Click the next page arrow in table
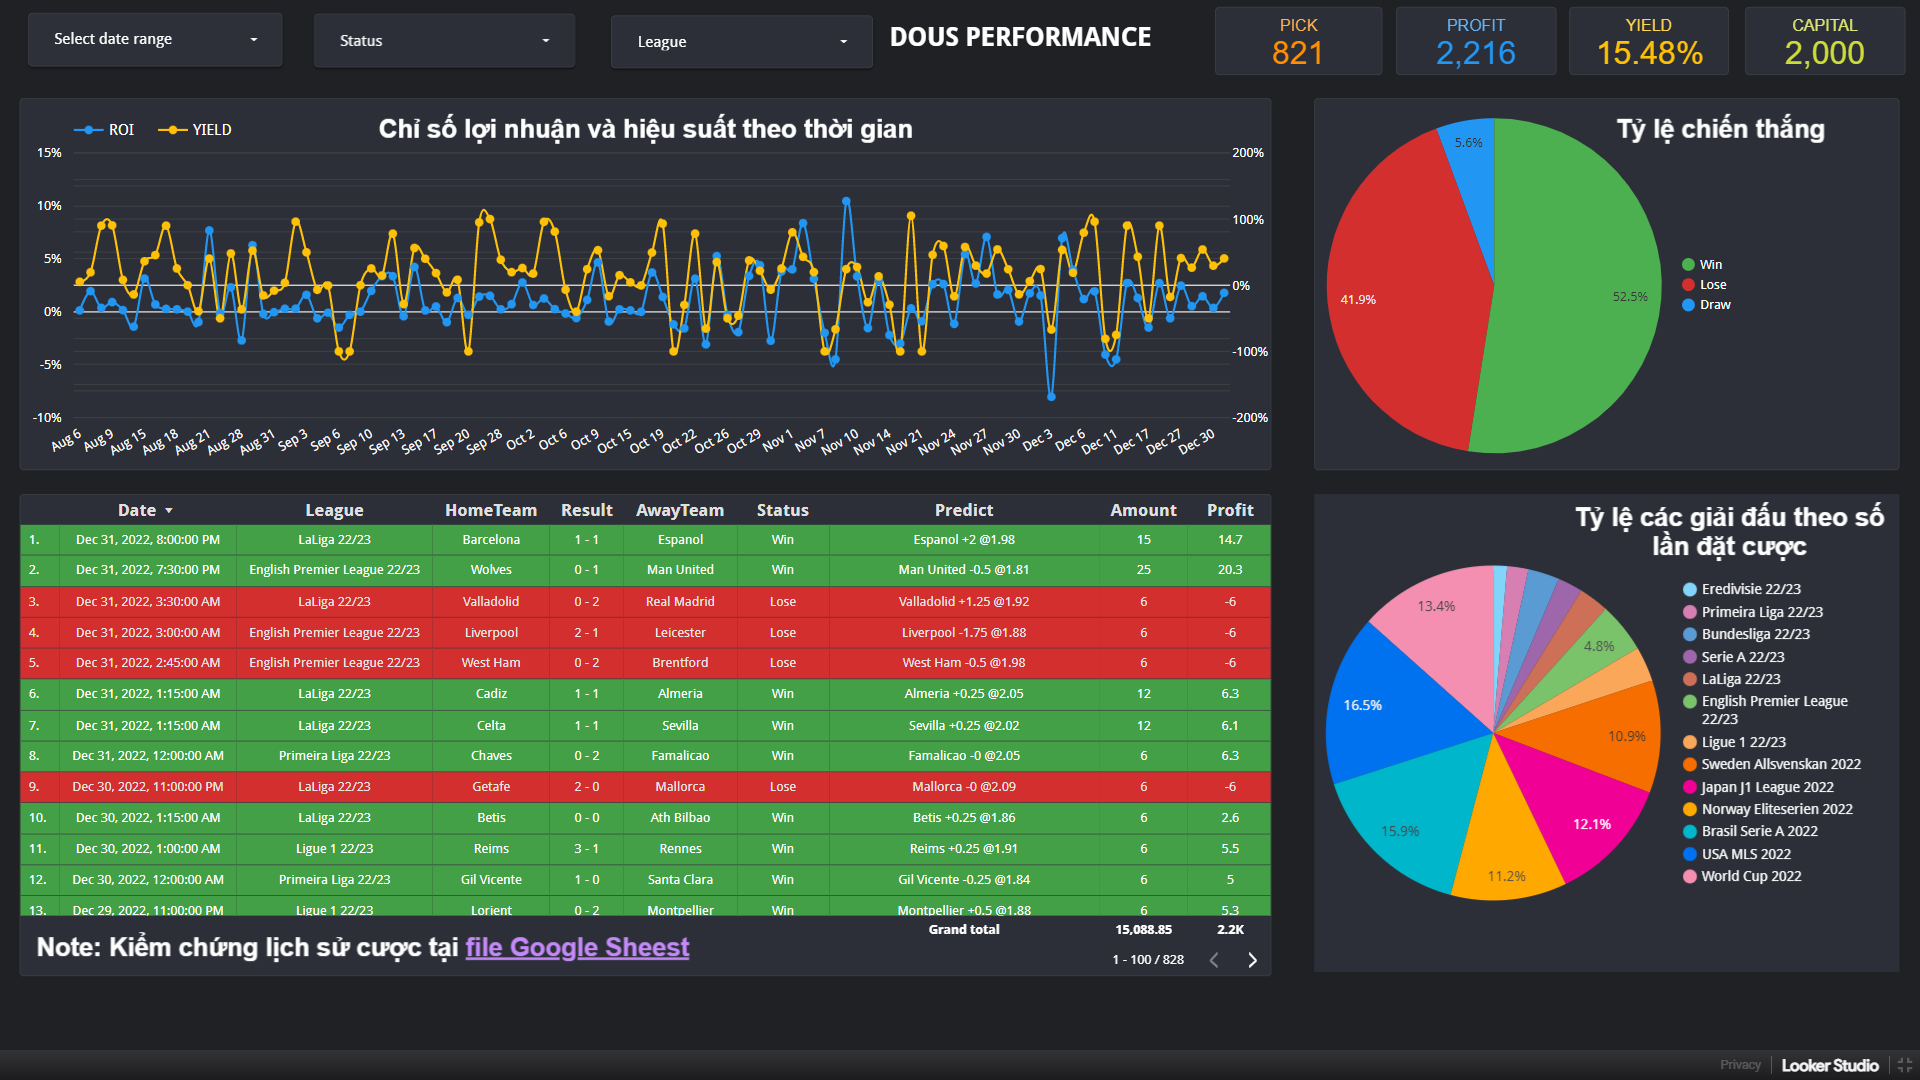 [x=1252, y=960]
